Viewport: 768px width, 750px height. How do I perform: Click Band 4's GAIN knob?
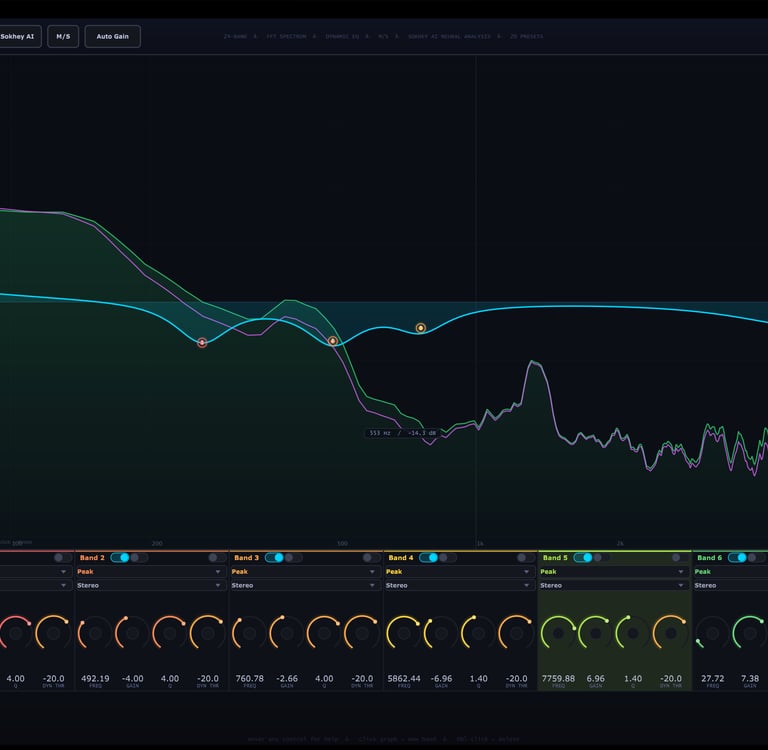pyautogui.click(x=441, y=633)
